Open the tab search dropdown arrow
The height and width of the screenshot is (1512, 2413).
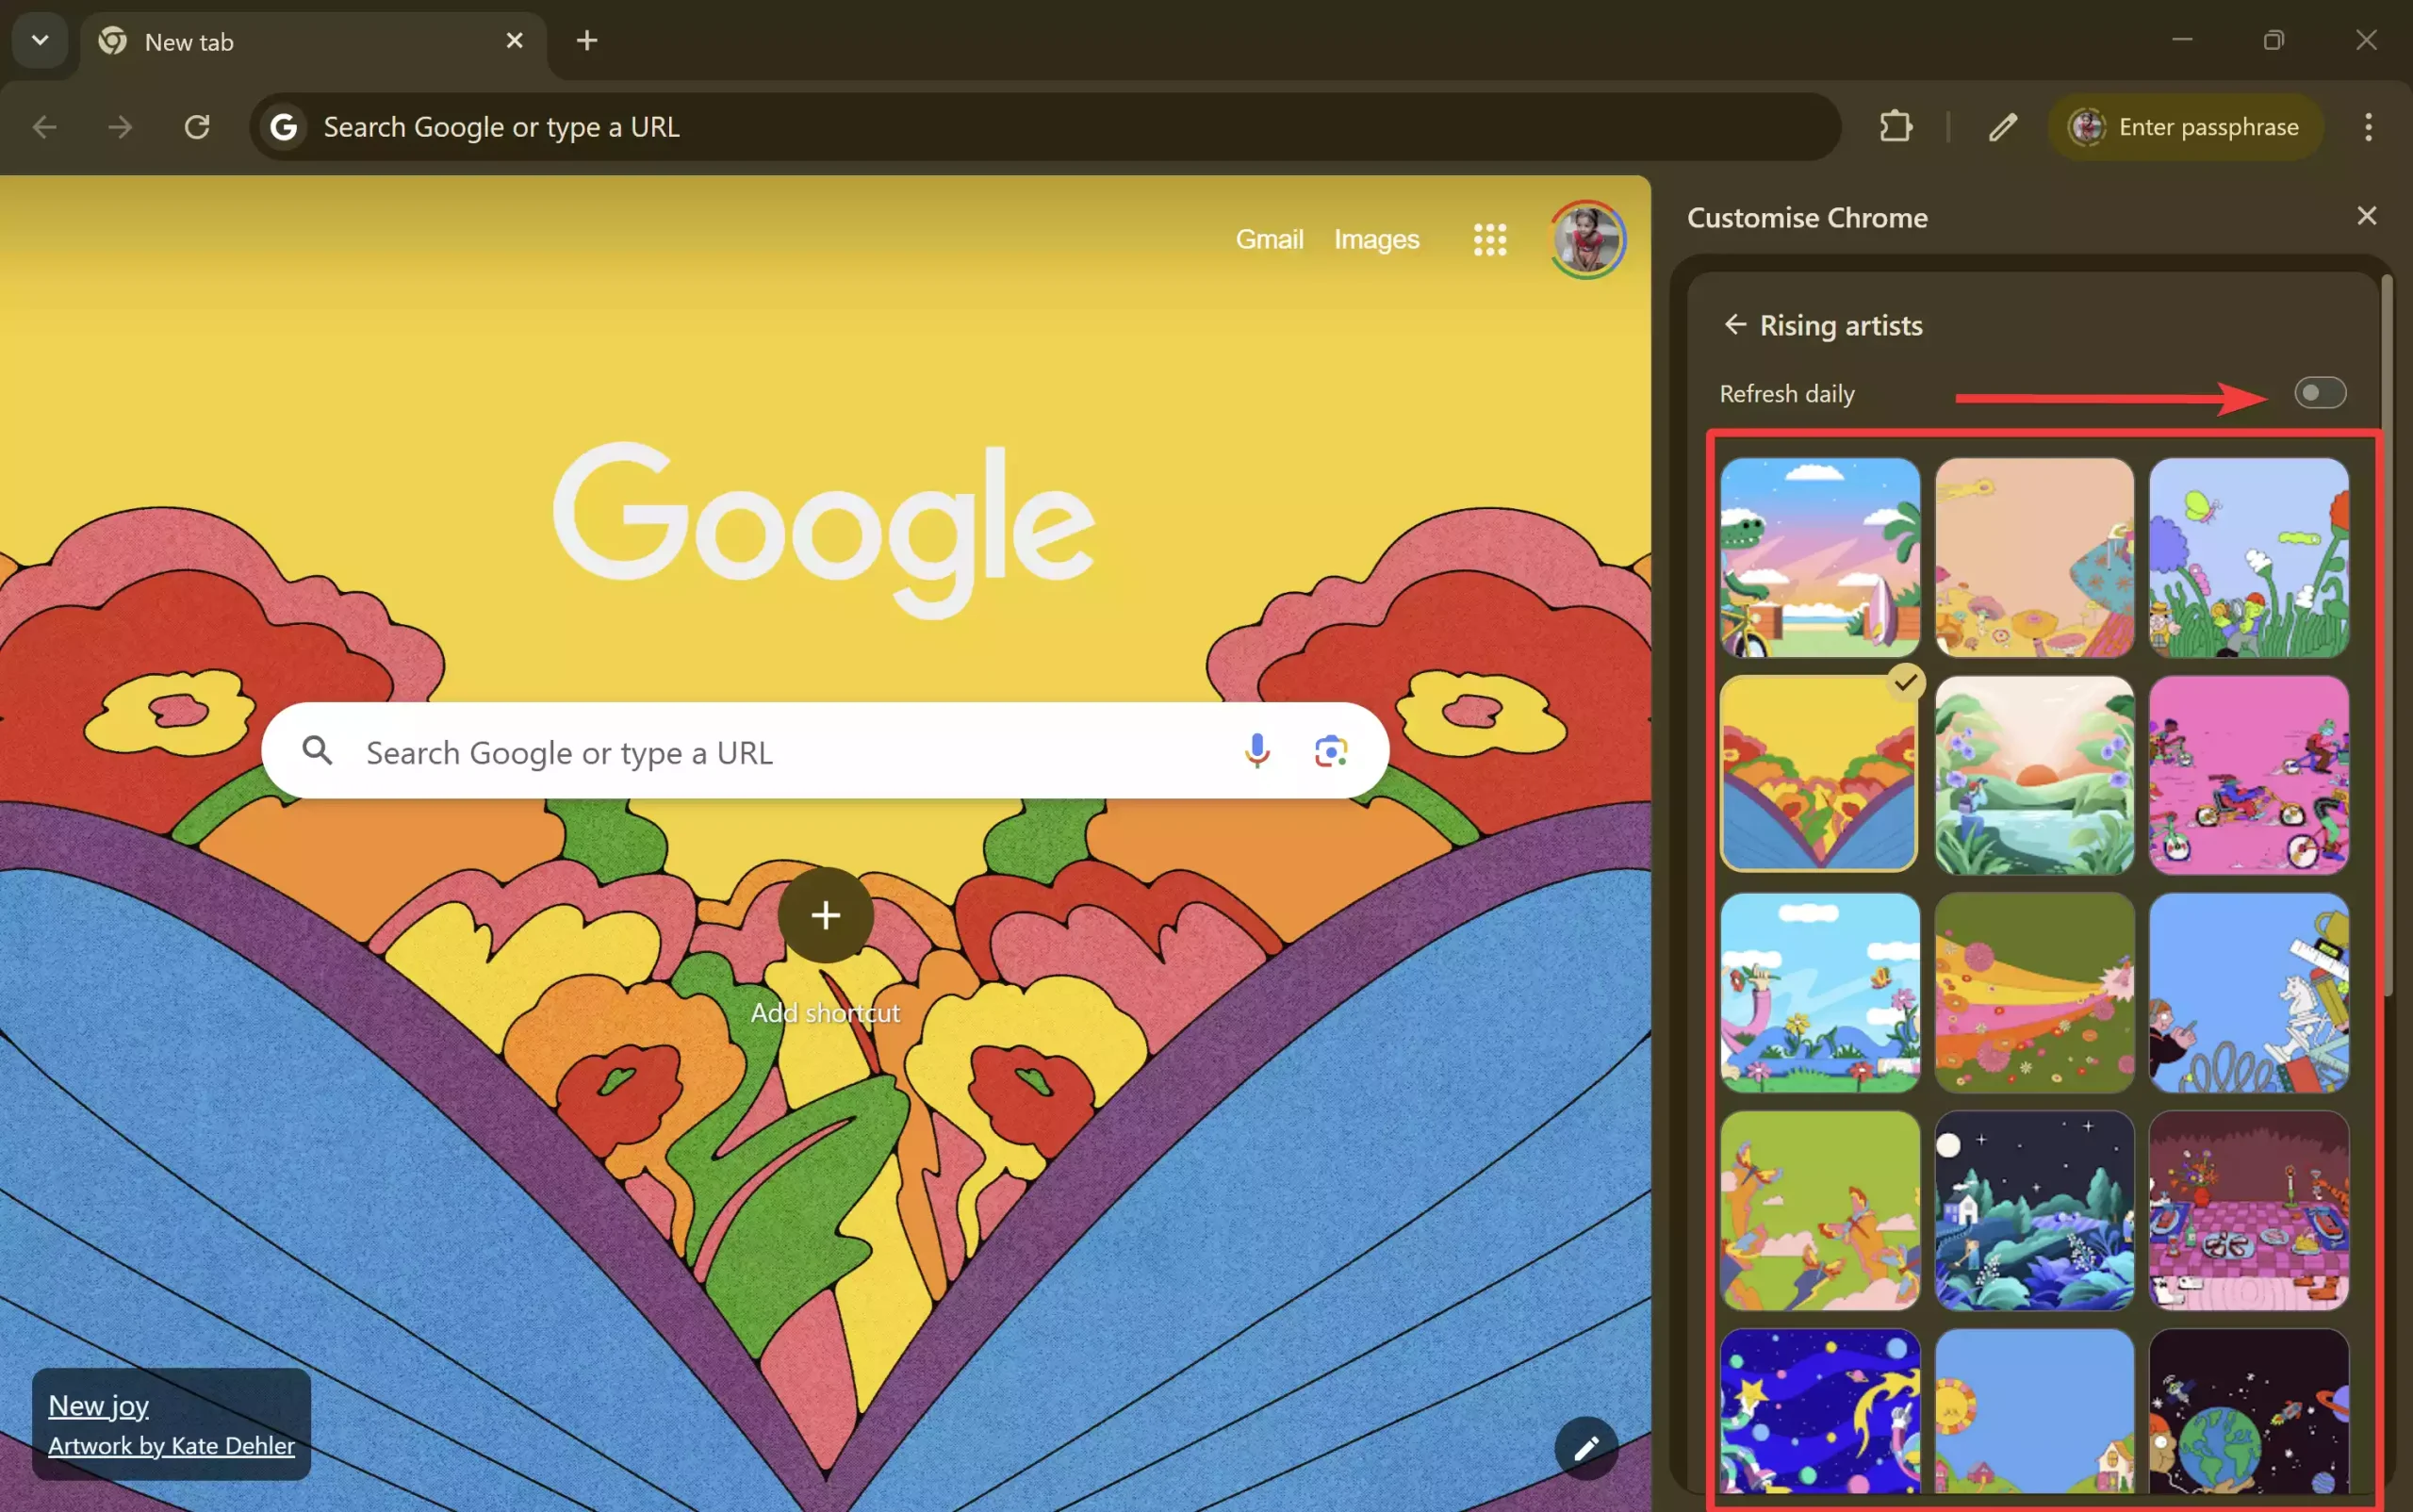(x=40, y=40)
